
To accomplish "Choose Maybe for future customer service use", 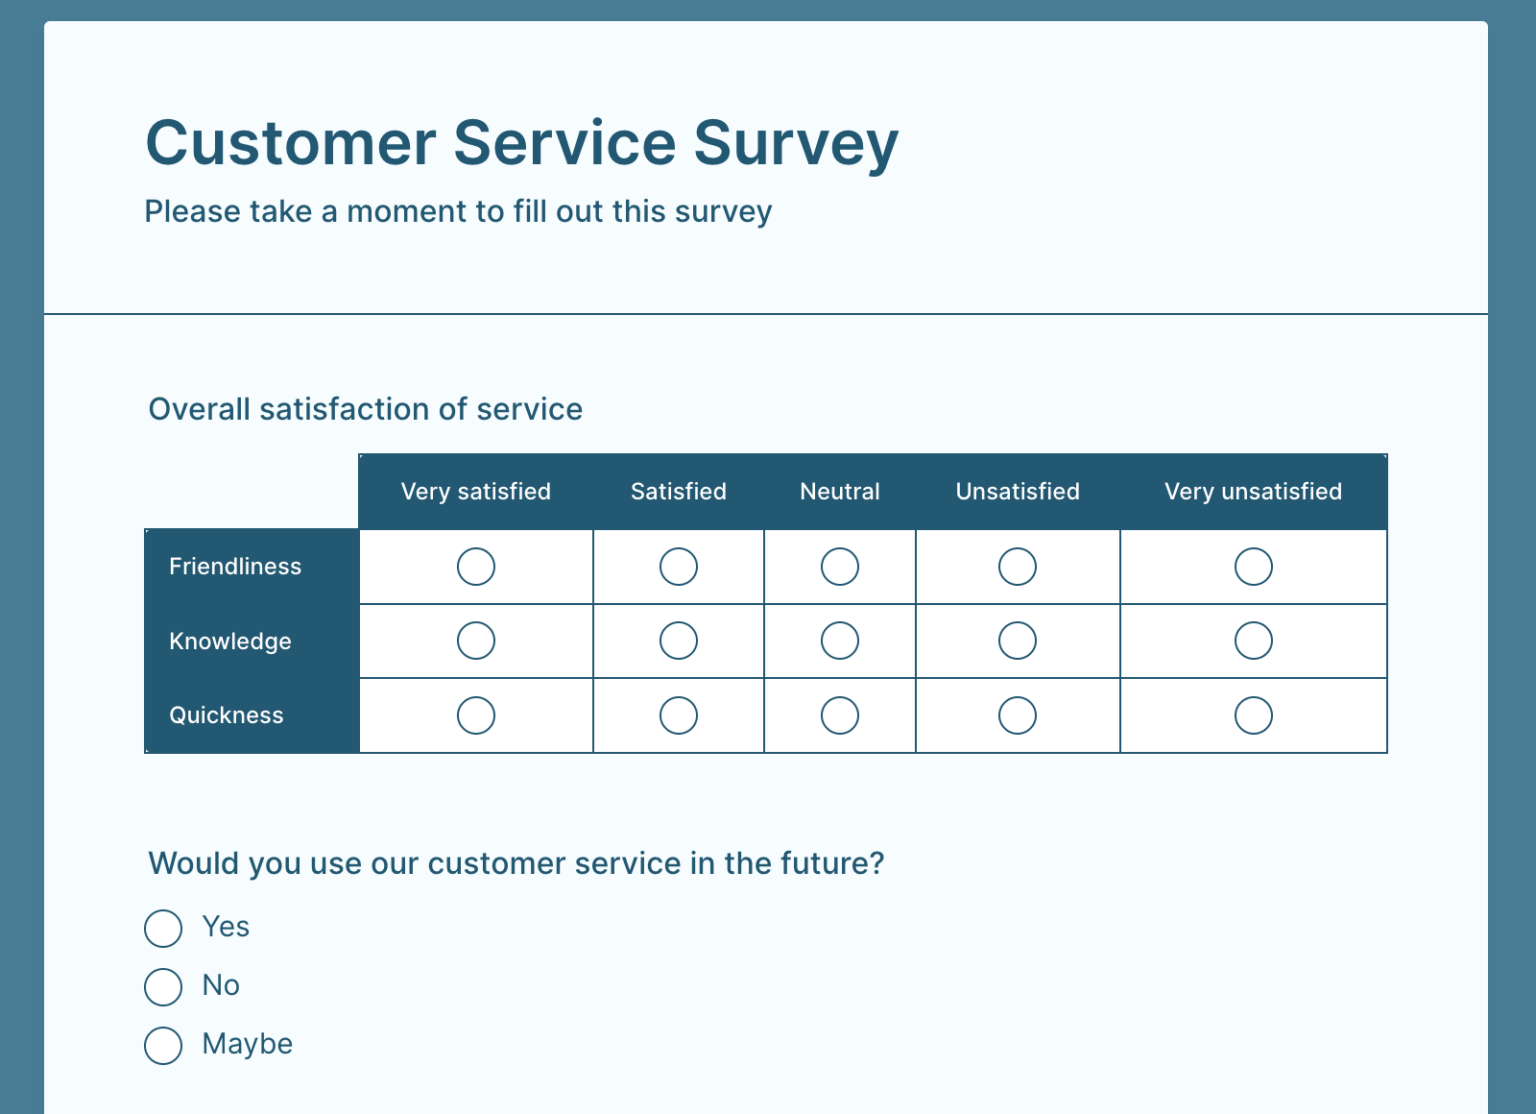I will (x=163, y=1046).
